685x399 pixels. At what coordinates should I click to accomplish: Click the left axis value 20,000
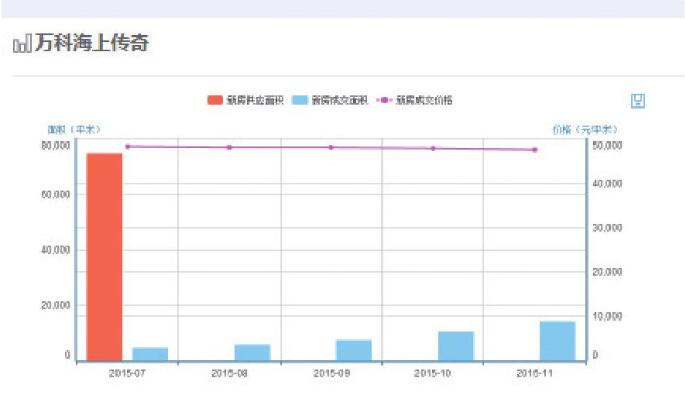pyautogui.click(x=55, y=305)
